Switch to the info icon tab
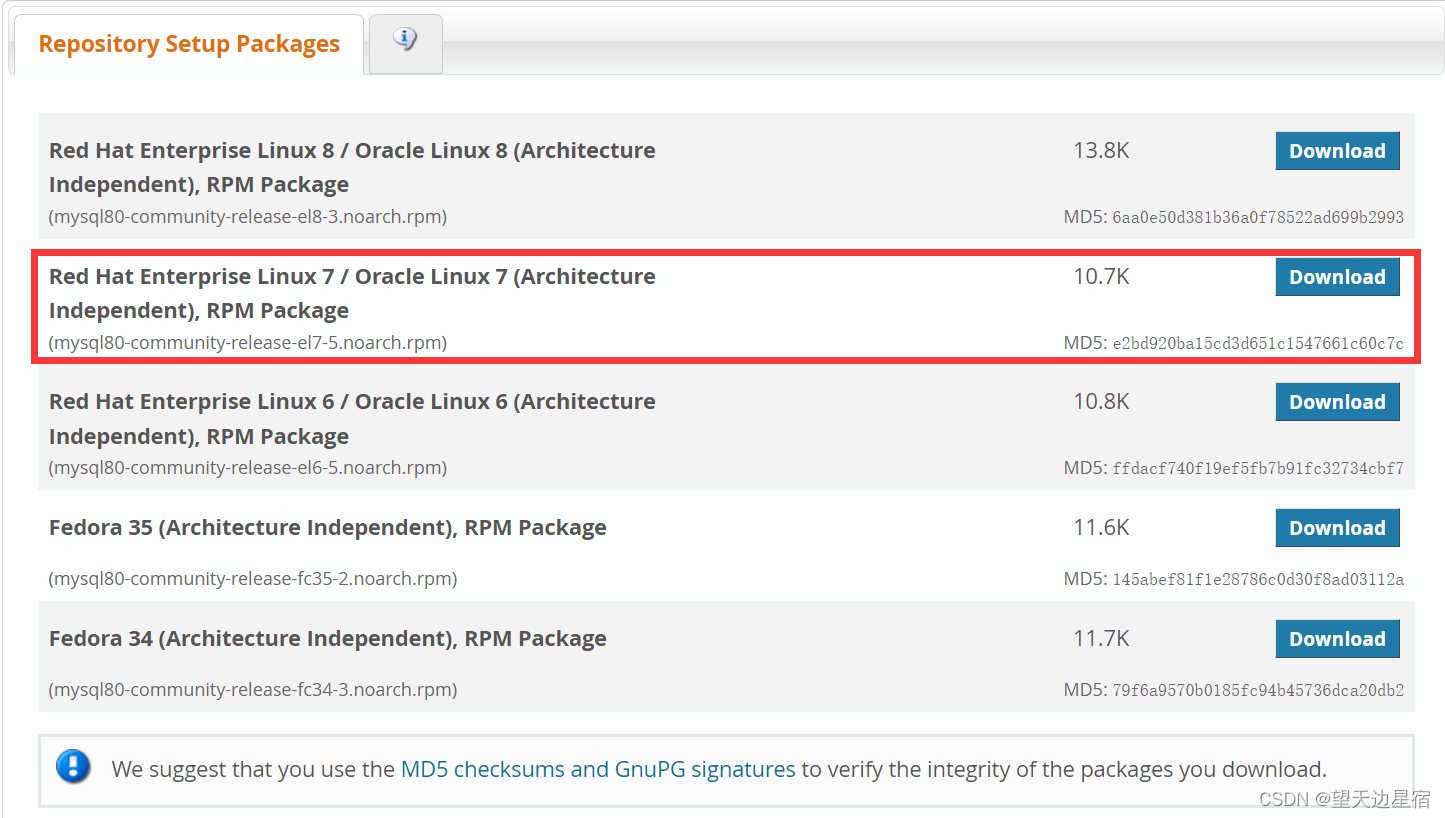The height and width of the screenshot is (818, 1445). 405,43
